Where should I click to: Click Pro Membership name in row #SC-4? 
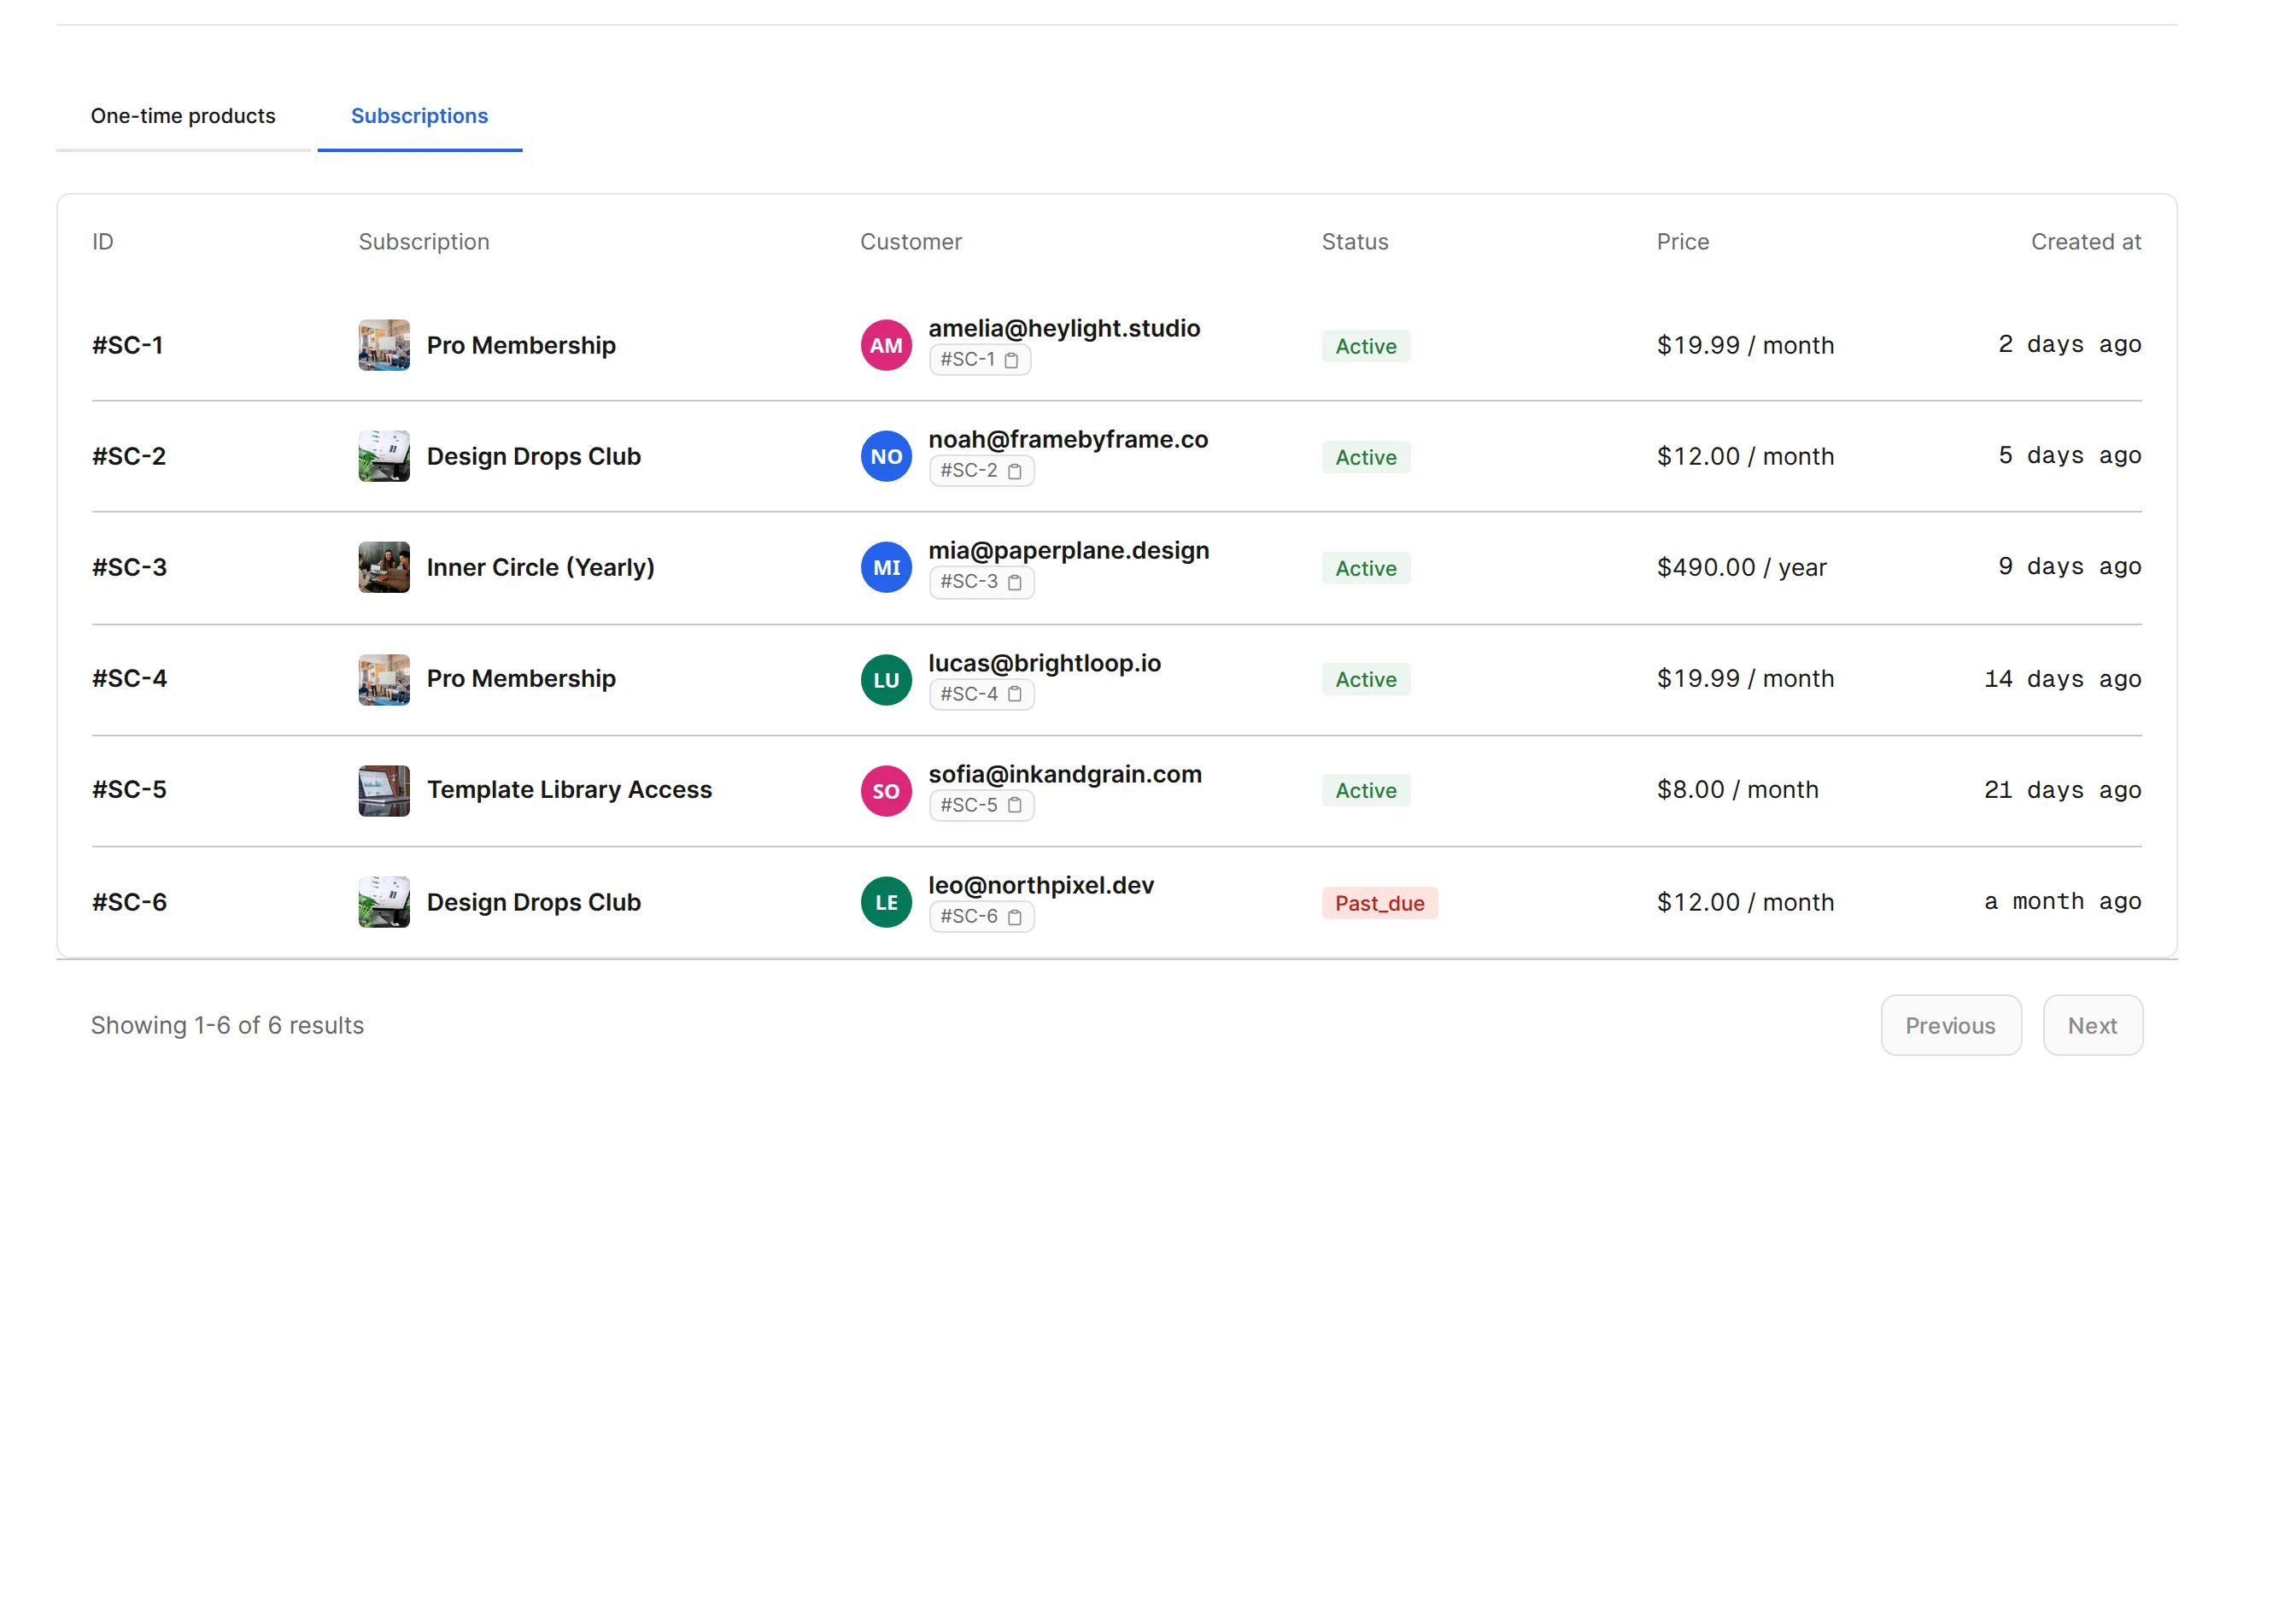[x=521, y=678]
